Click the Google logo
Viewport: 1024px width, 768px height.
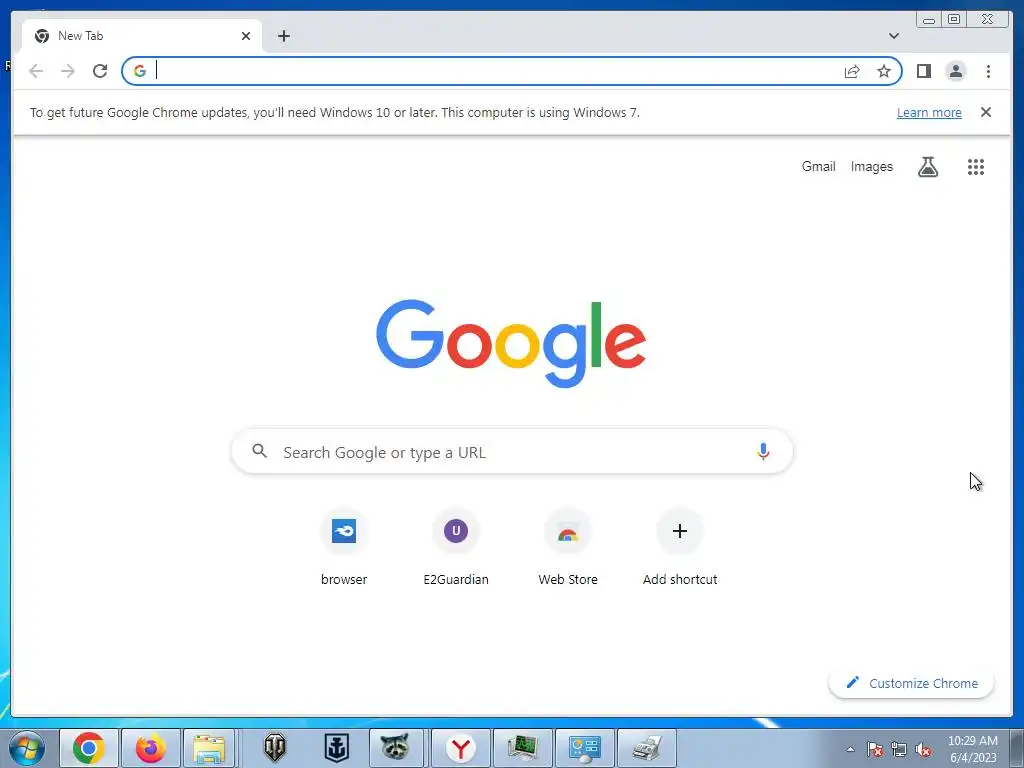click(511, 344)
